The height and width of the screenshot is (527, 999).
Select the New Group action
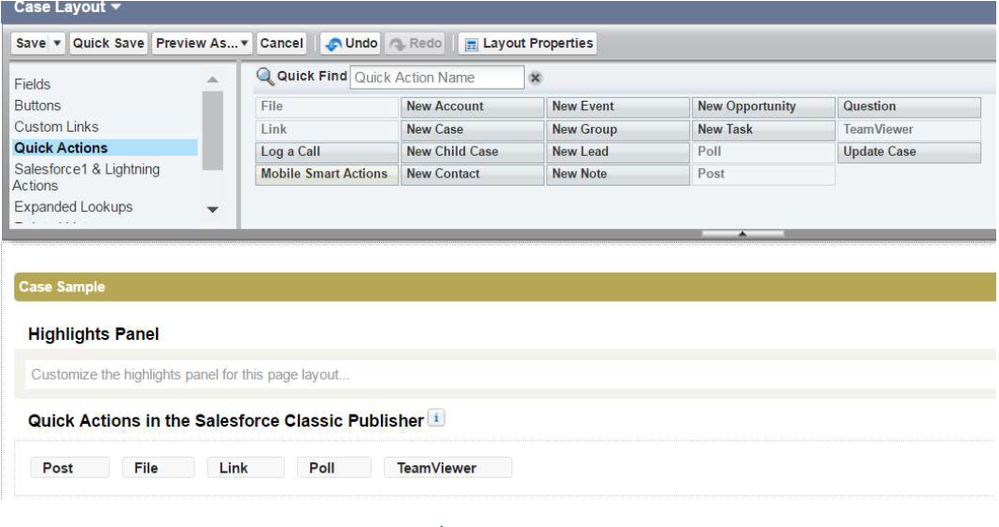tap(618, 129)
